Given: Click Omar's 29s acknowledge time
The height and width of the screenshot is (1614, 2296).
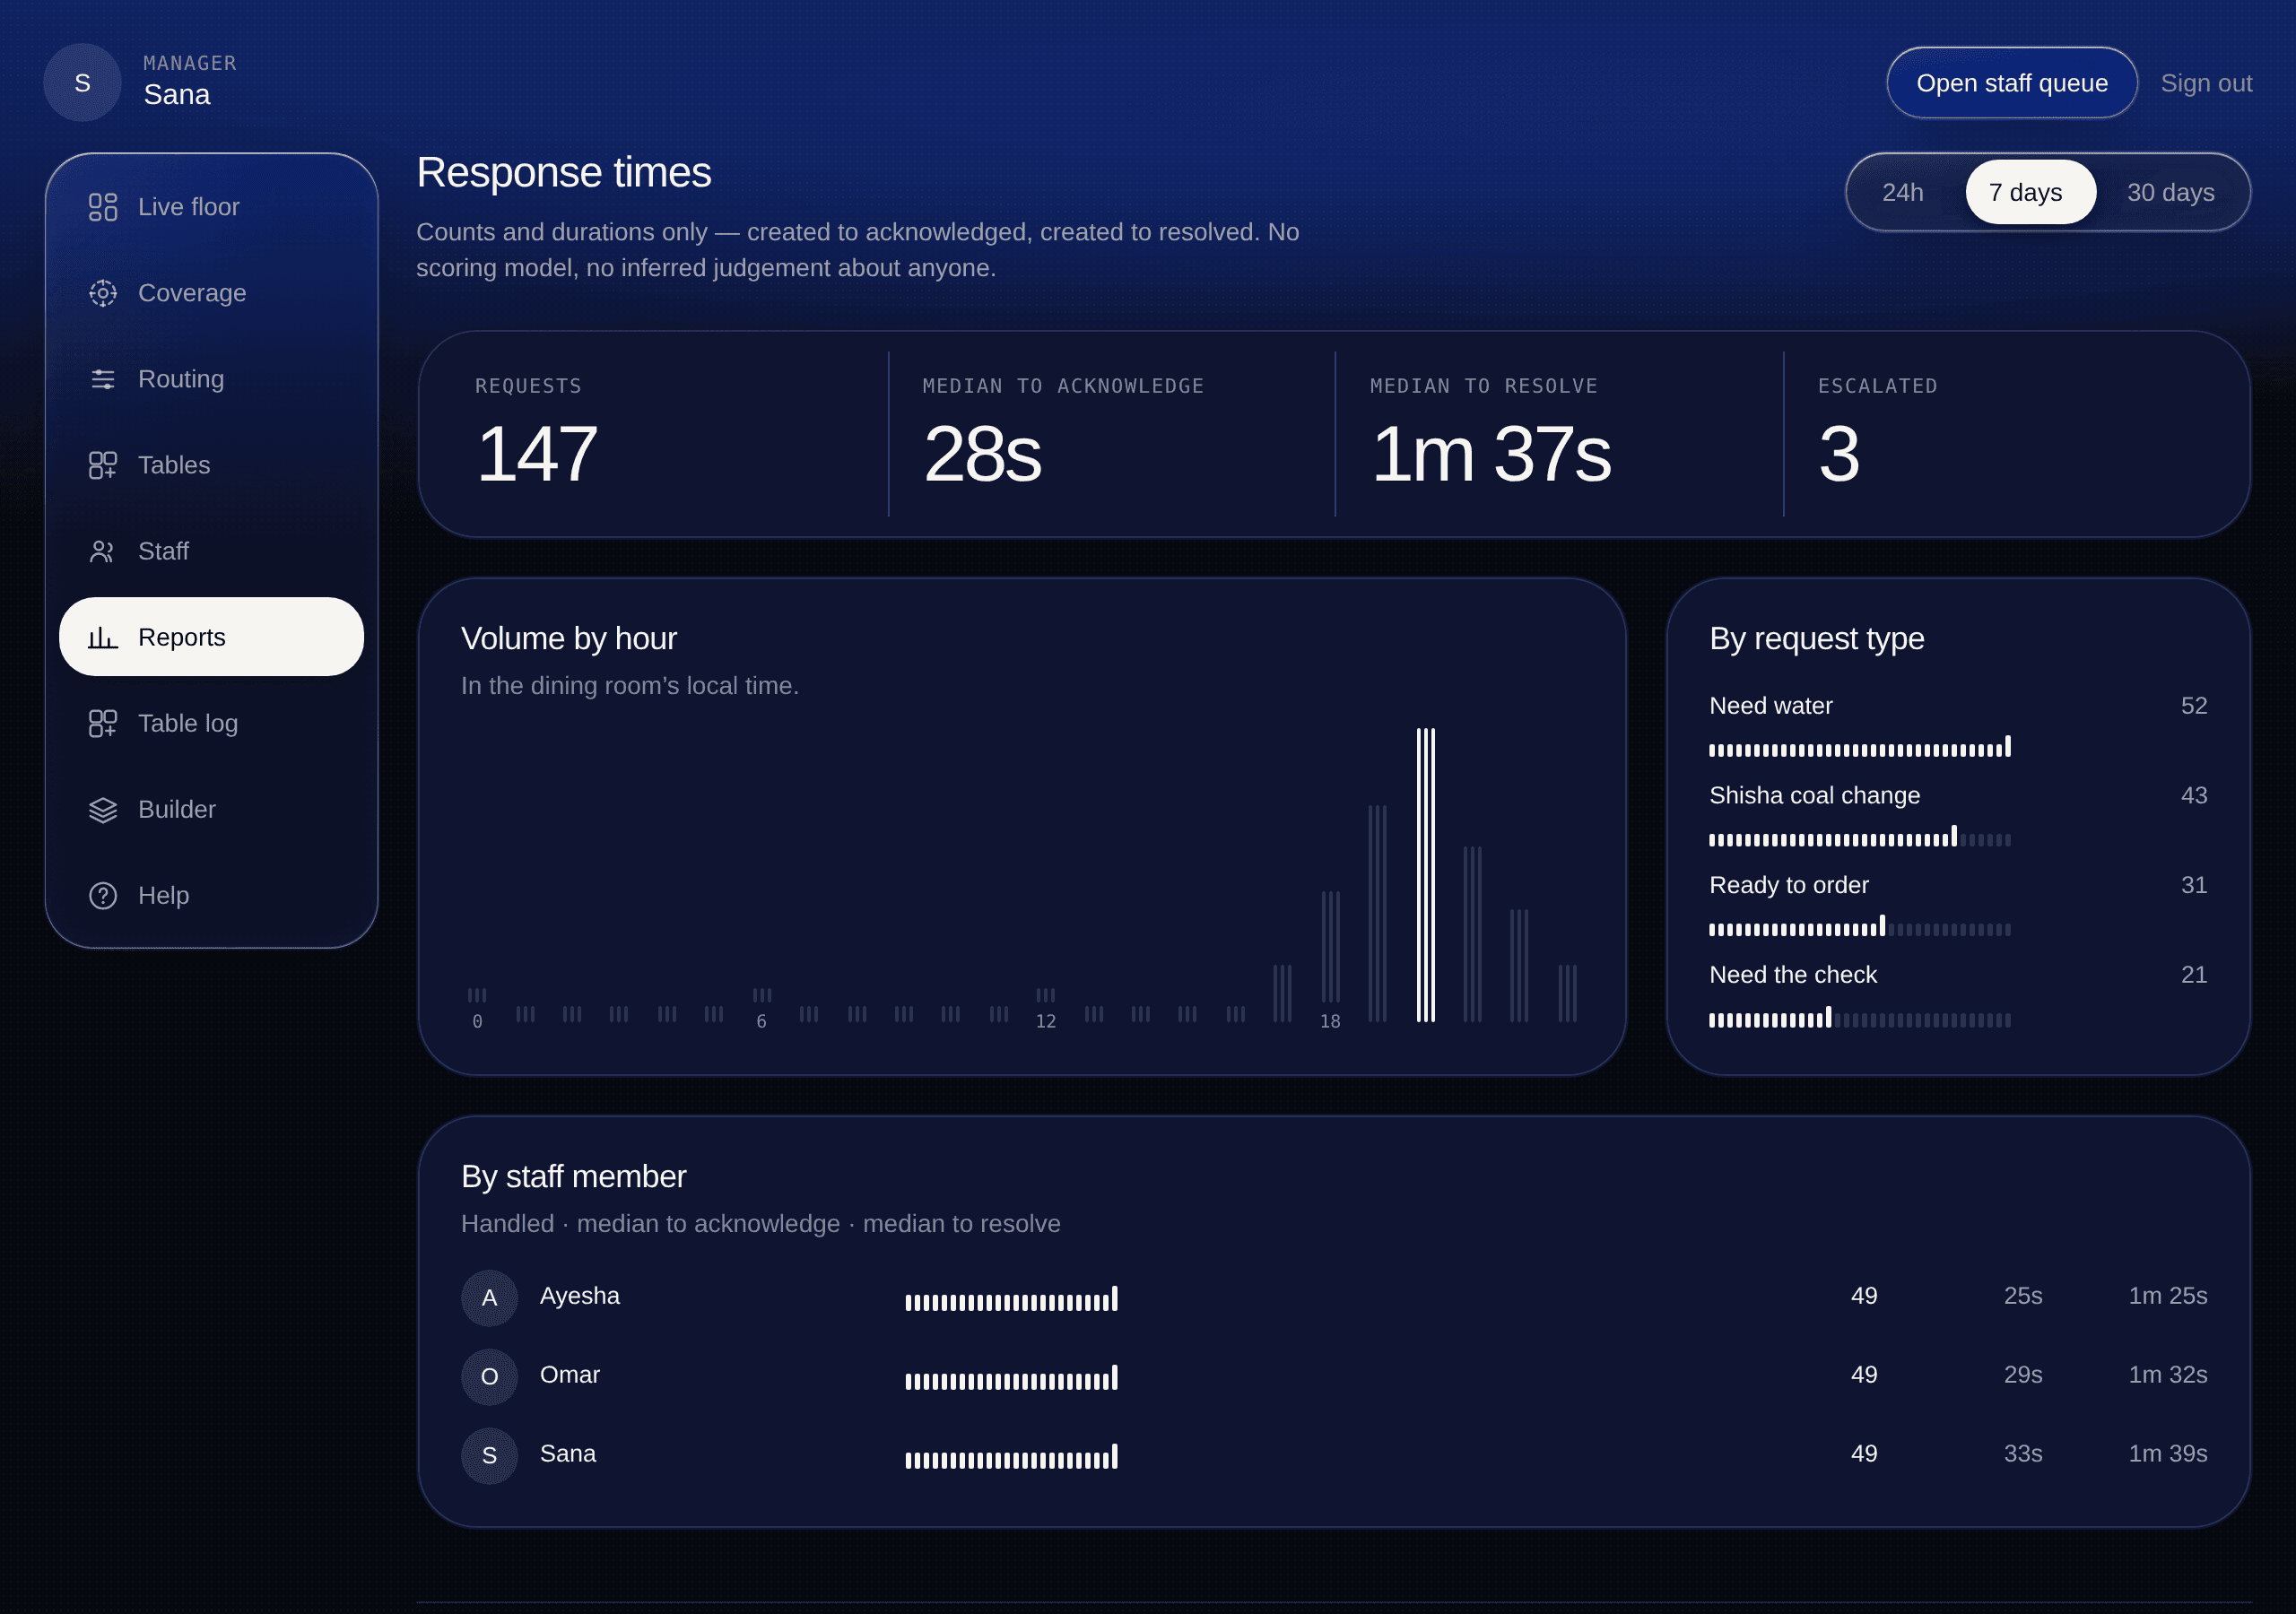Looking at the screenshot, I should 2023,1375.
